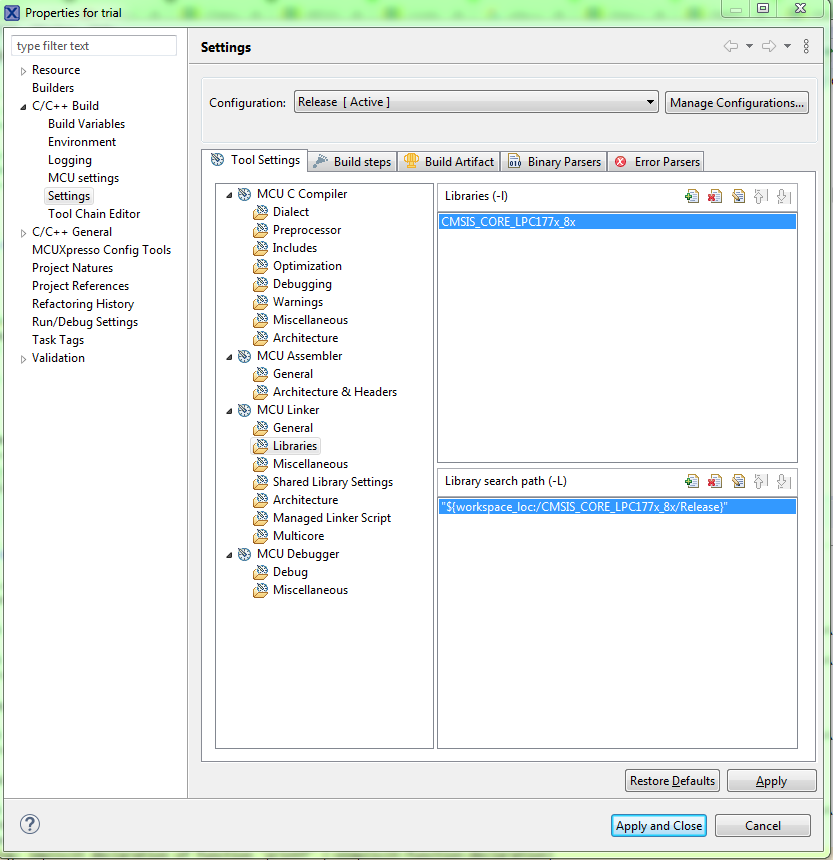The width and height of the screenshot is (833, 860).
Task: Click the MCU Linker tool icon
Action: (x=244, y=410)
